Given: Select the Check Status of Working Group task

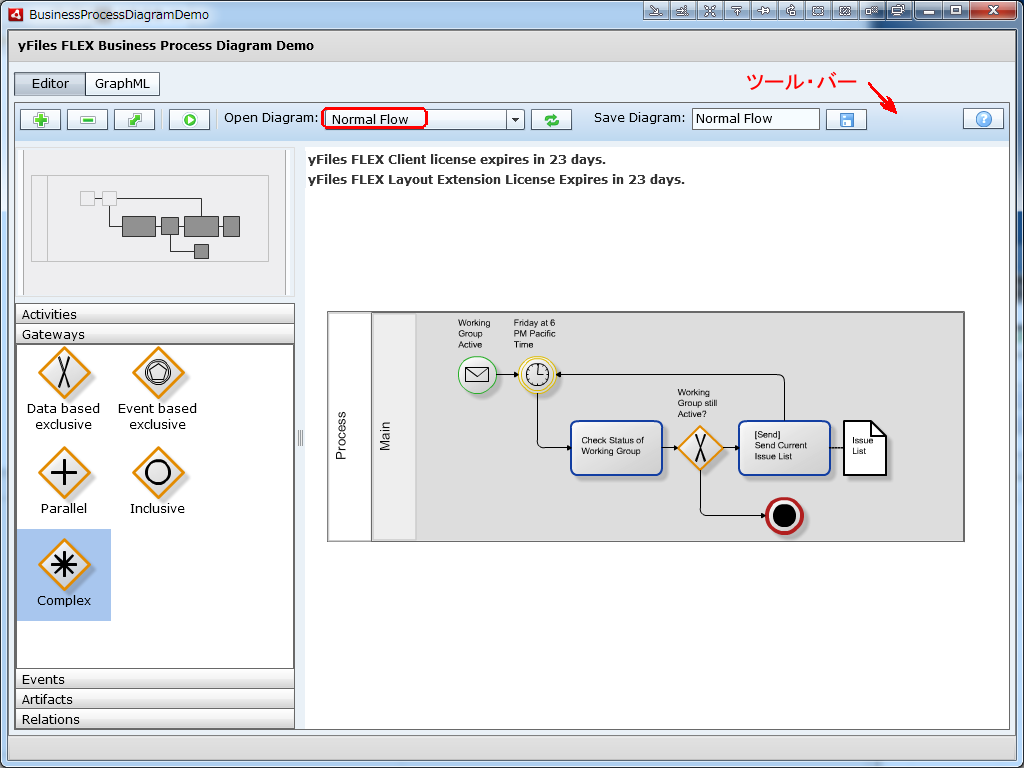Looking at the screenshot, I should click(616, 448).
